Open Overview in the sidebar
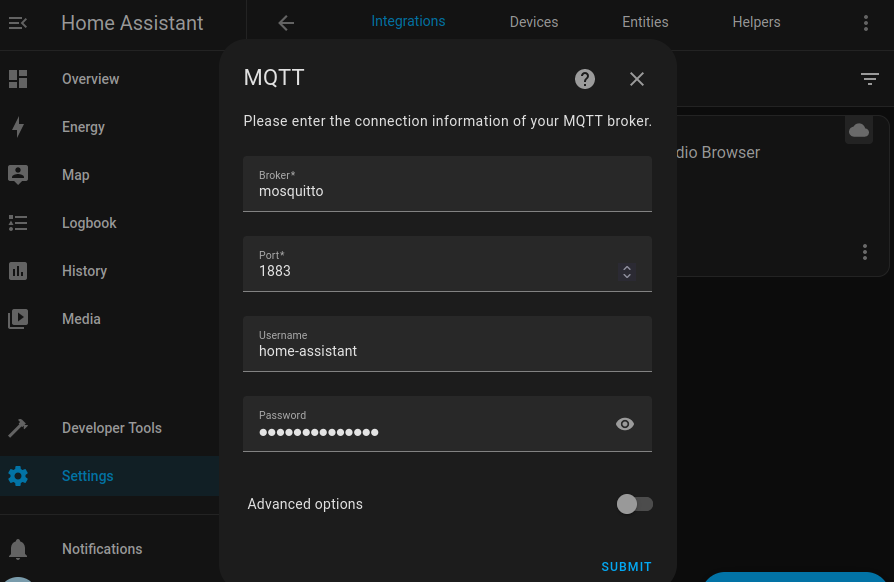 tap(109, 79)
